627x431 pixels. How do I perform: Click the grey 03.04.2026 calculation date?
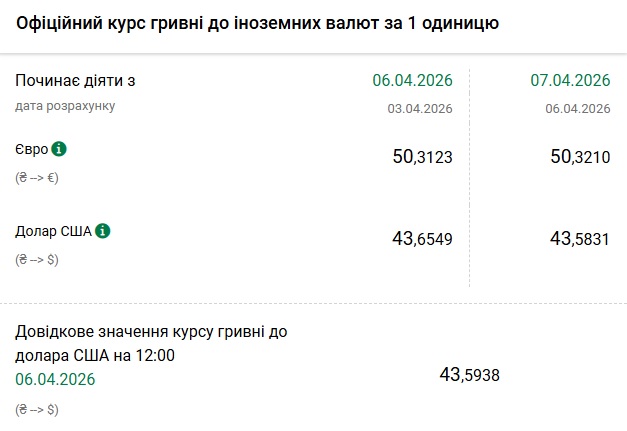tap(420, 108)
